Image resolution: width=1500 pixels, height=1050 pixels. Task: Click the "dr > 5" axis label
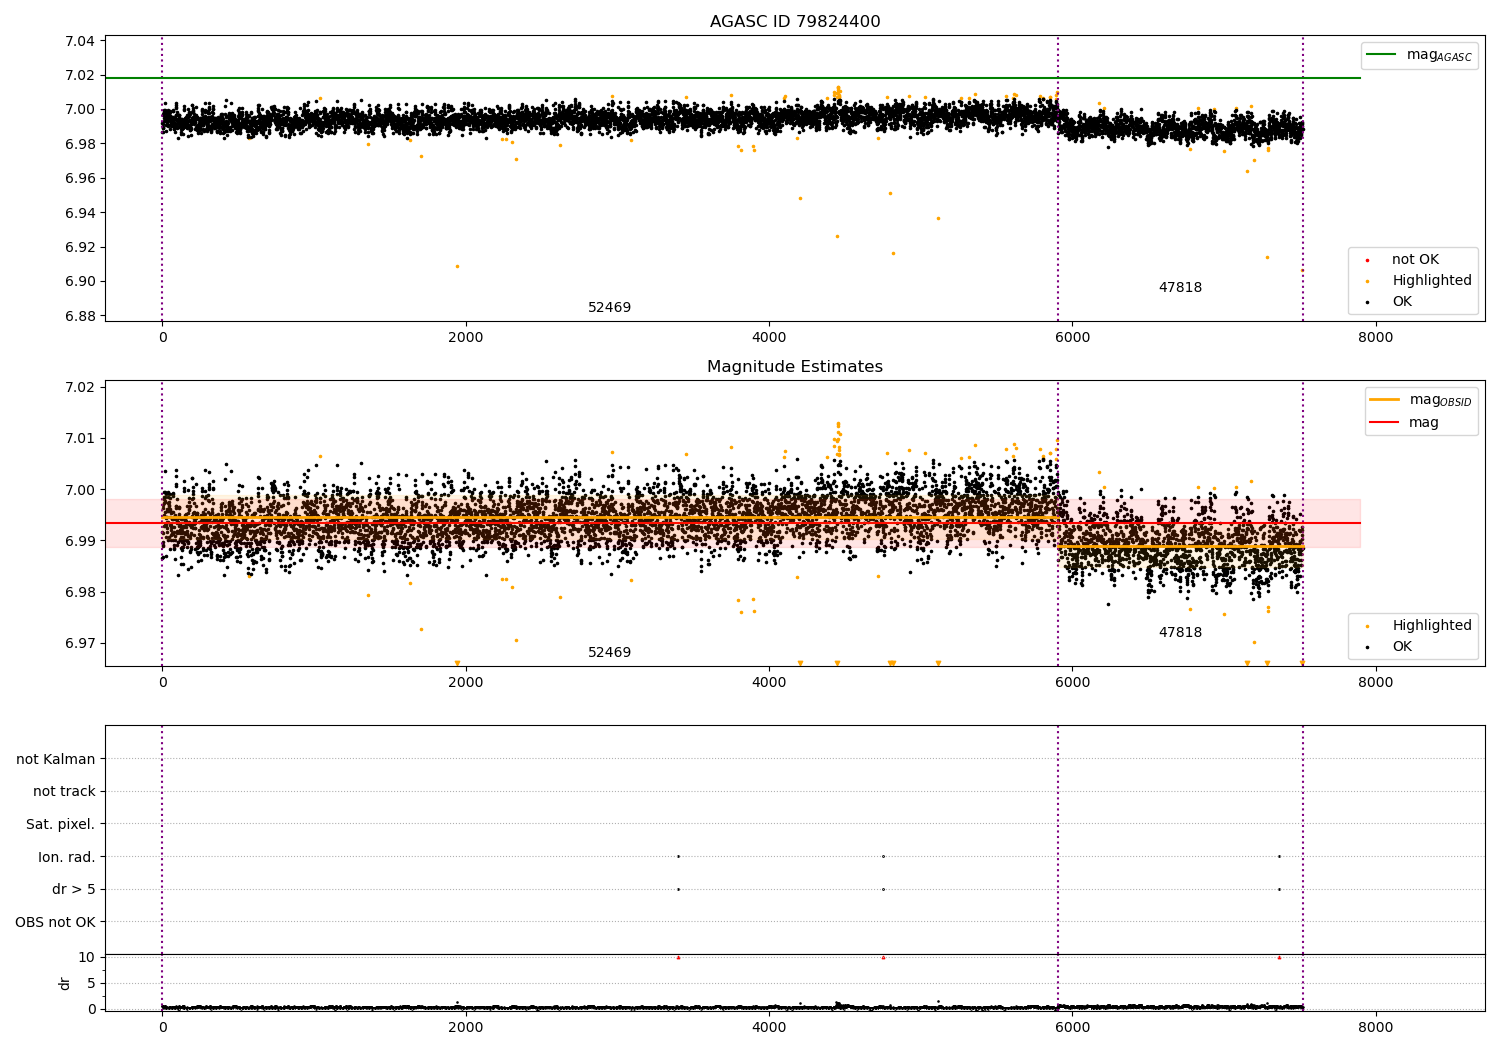[x=74, y=890]
